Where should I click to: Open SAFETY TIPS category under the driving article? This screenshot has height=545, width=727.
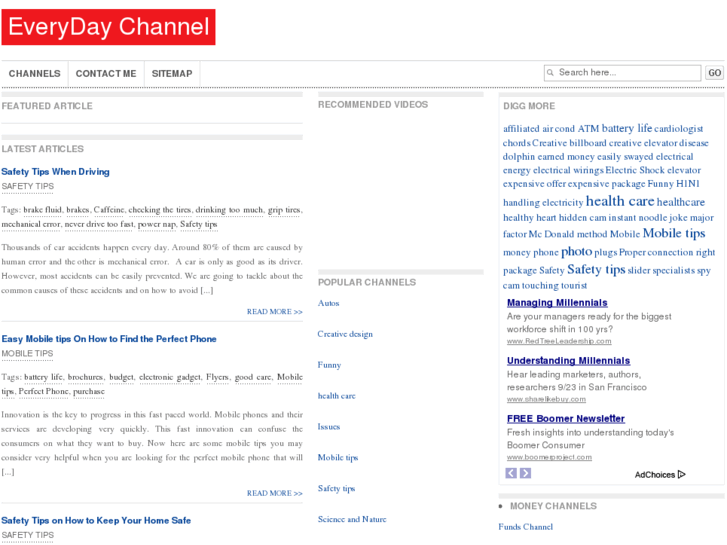point(27,186)
